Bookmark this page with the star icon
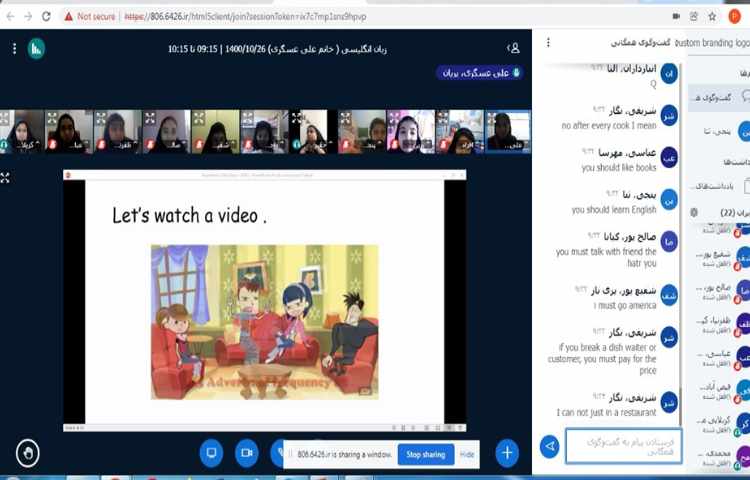The height and width of the screenshot is (480, 750). (712, 16)
